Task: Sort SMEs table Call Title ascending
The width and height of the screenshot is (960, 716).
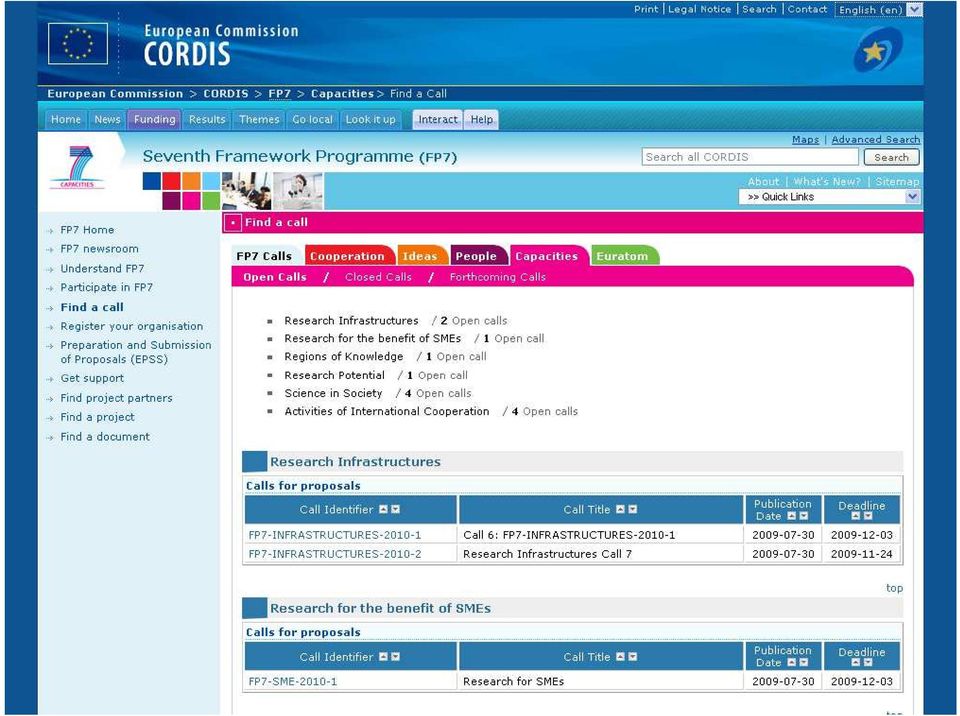Action: coord(620,657)
